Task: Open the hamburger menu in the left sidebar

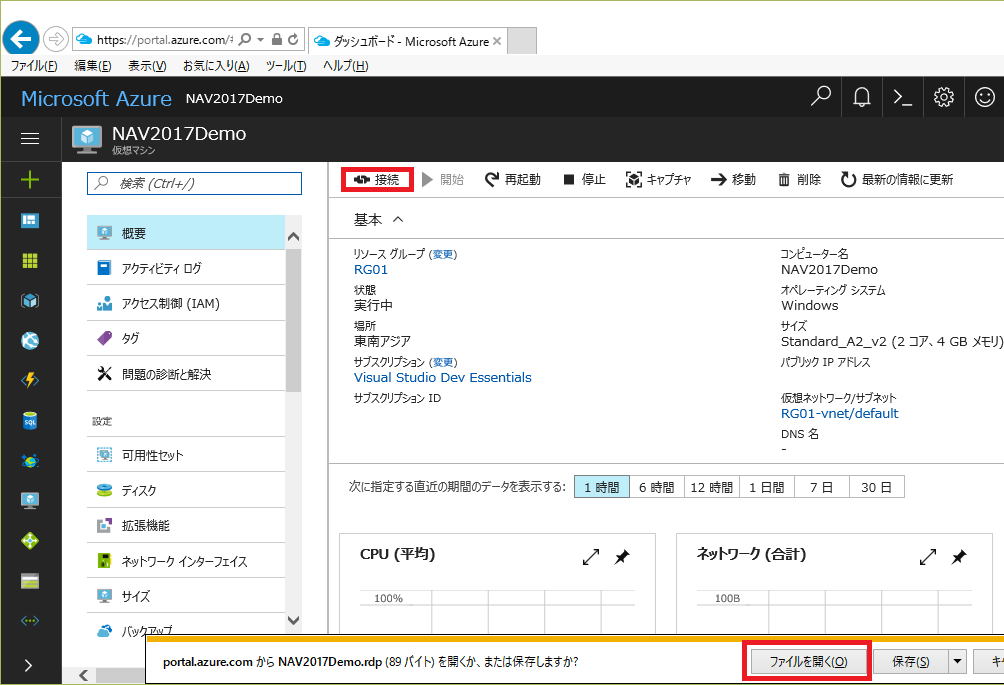Action: click(x=30, y=138)
